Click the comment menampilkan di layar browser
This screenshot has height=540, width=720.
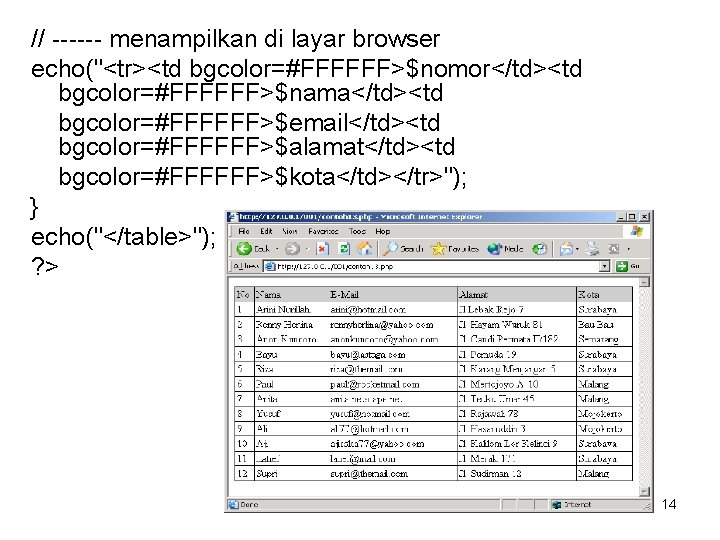[x=275, y=39]
